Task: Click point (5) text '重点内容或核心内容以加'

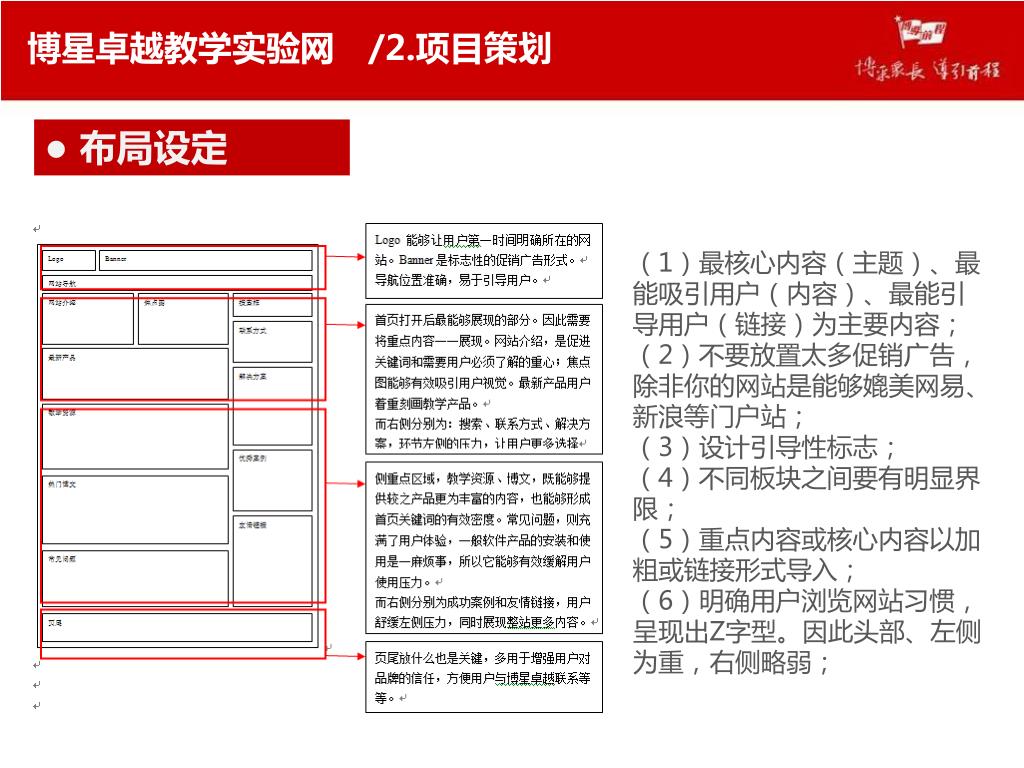Action: 839,539
